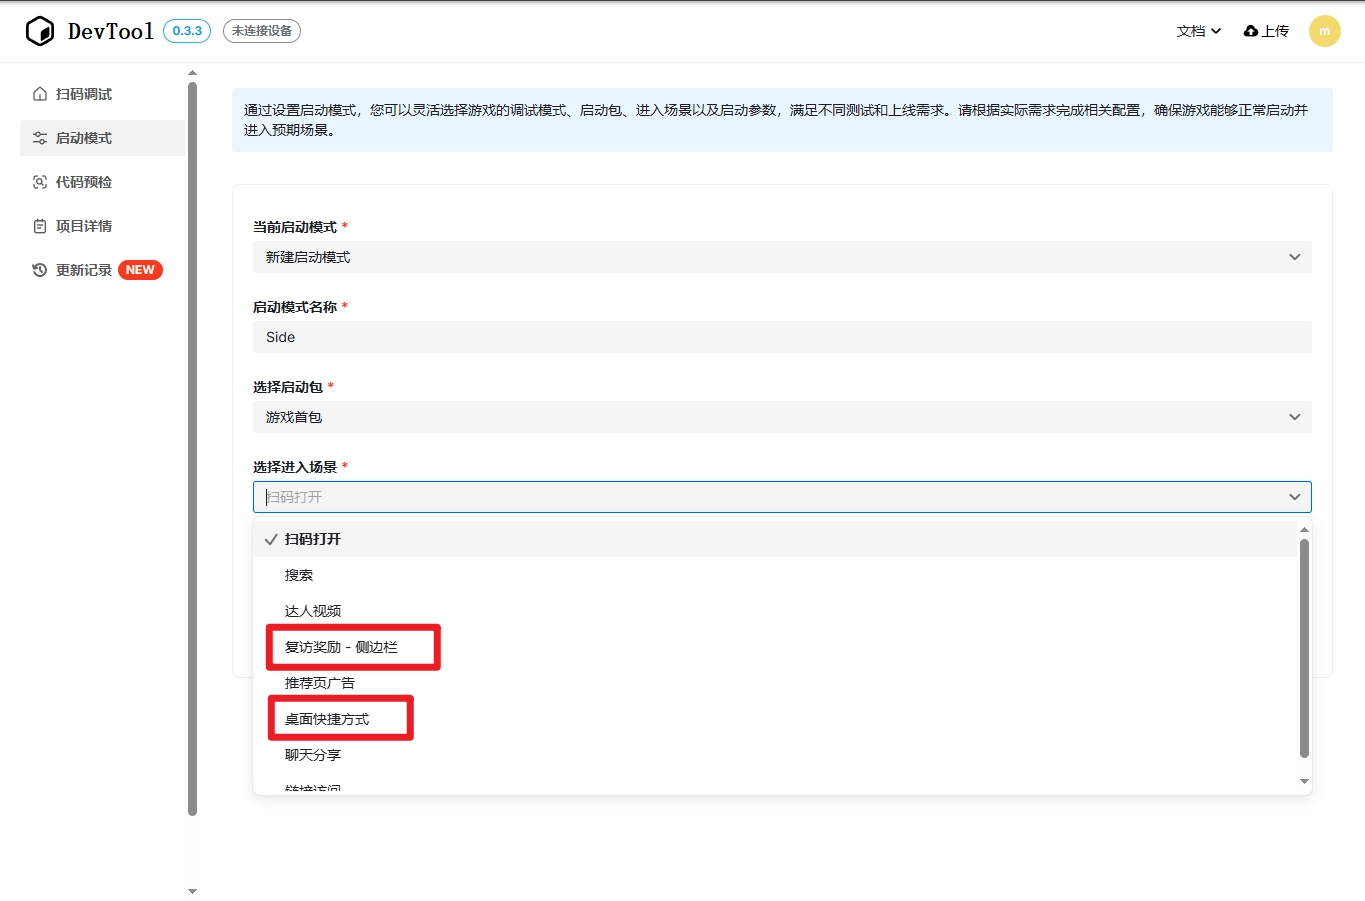
Task: Click the upload cloud icon
Action: coord(1251,31)
